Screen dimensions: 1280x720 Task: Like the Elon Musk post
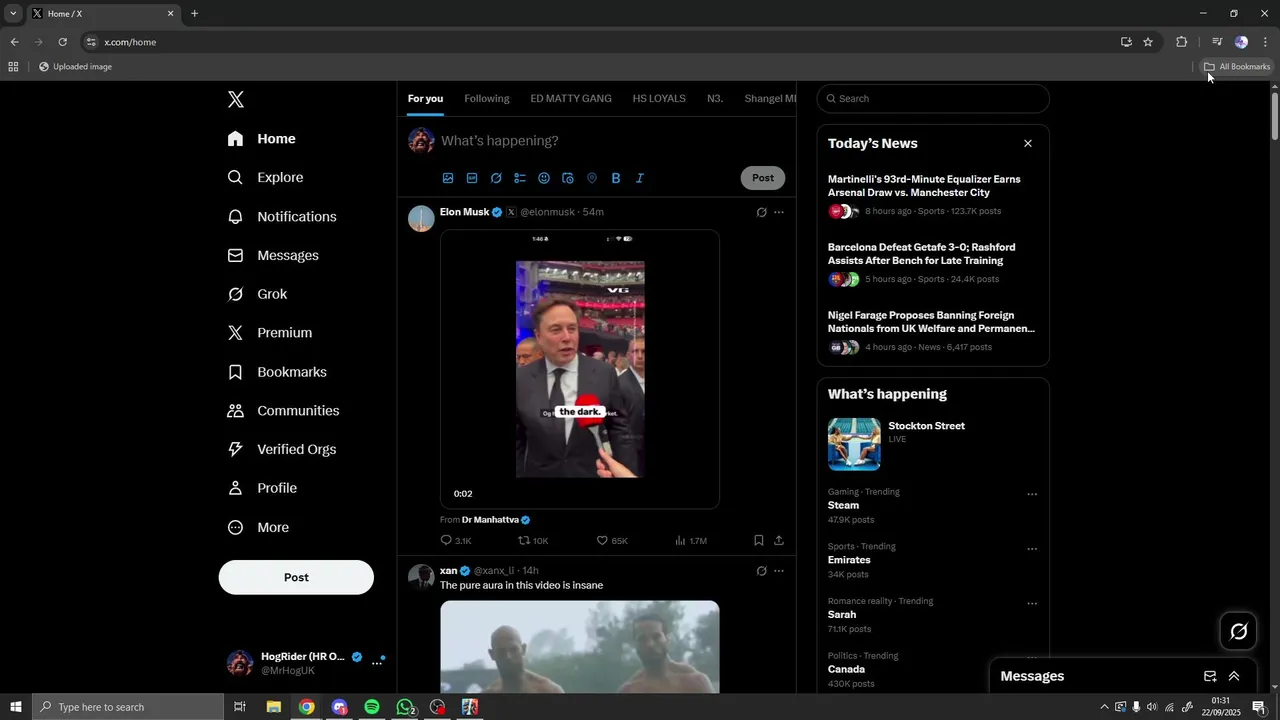point(602,540)
